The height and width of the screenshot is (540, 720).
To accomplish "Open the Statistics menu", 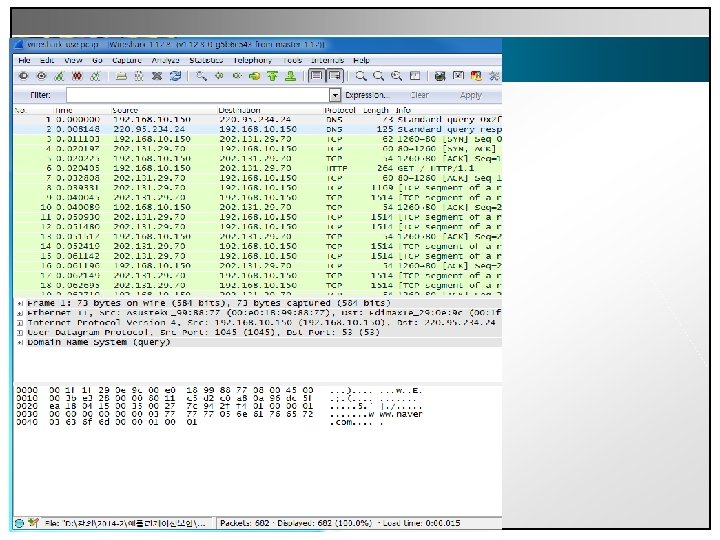I will 206,60.
